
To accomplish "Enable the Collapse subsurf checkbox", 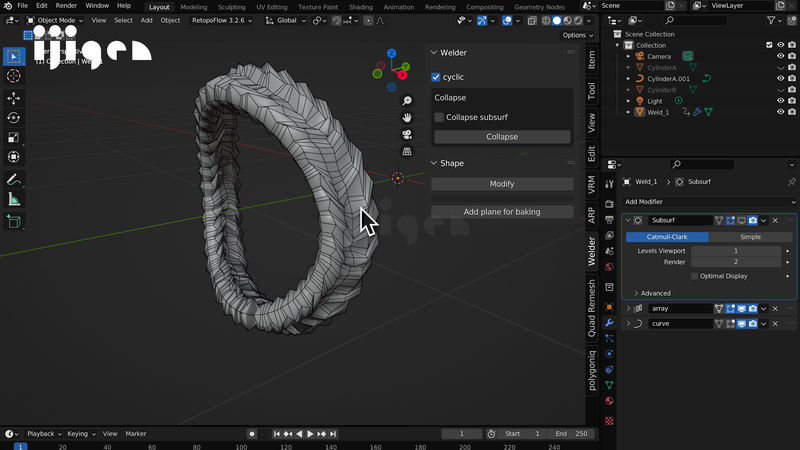I will 439,117.
